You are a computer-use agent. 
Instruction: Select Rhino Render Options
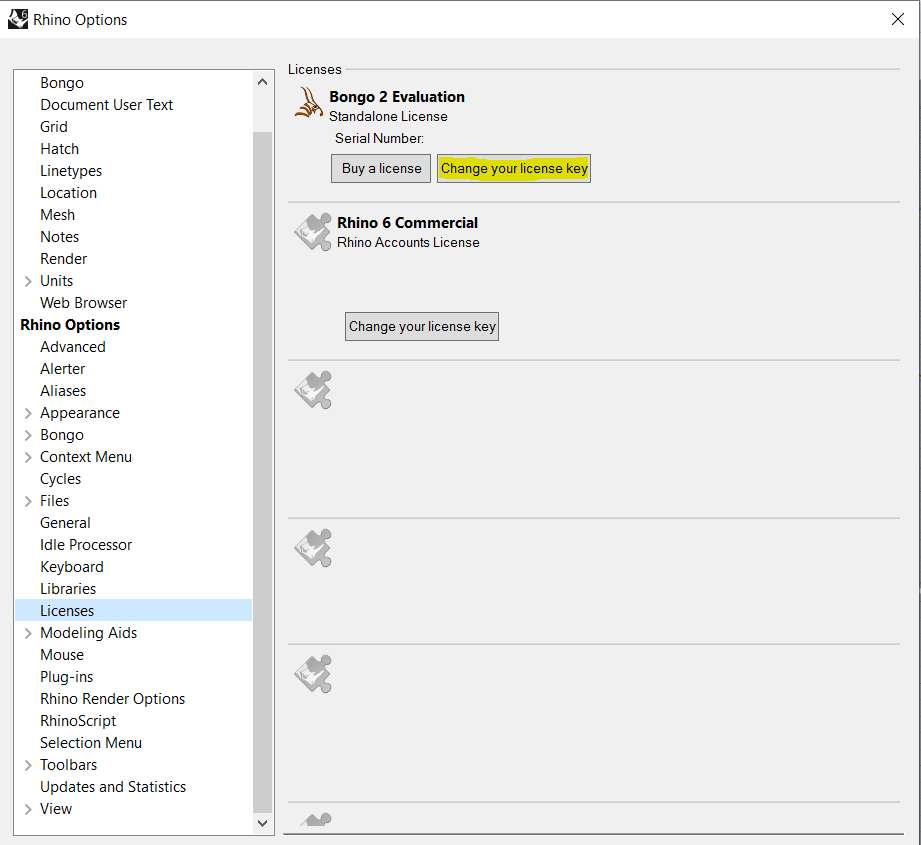coord(112,699)
